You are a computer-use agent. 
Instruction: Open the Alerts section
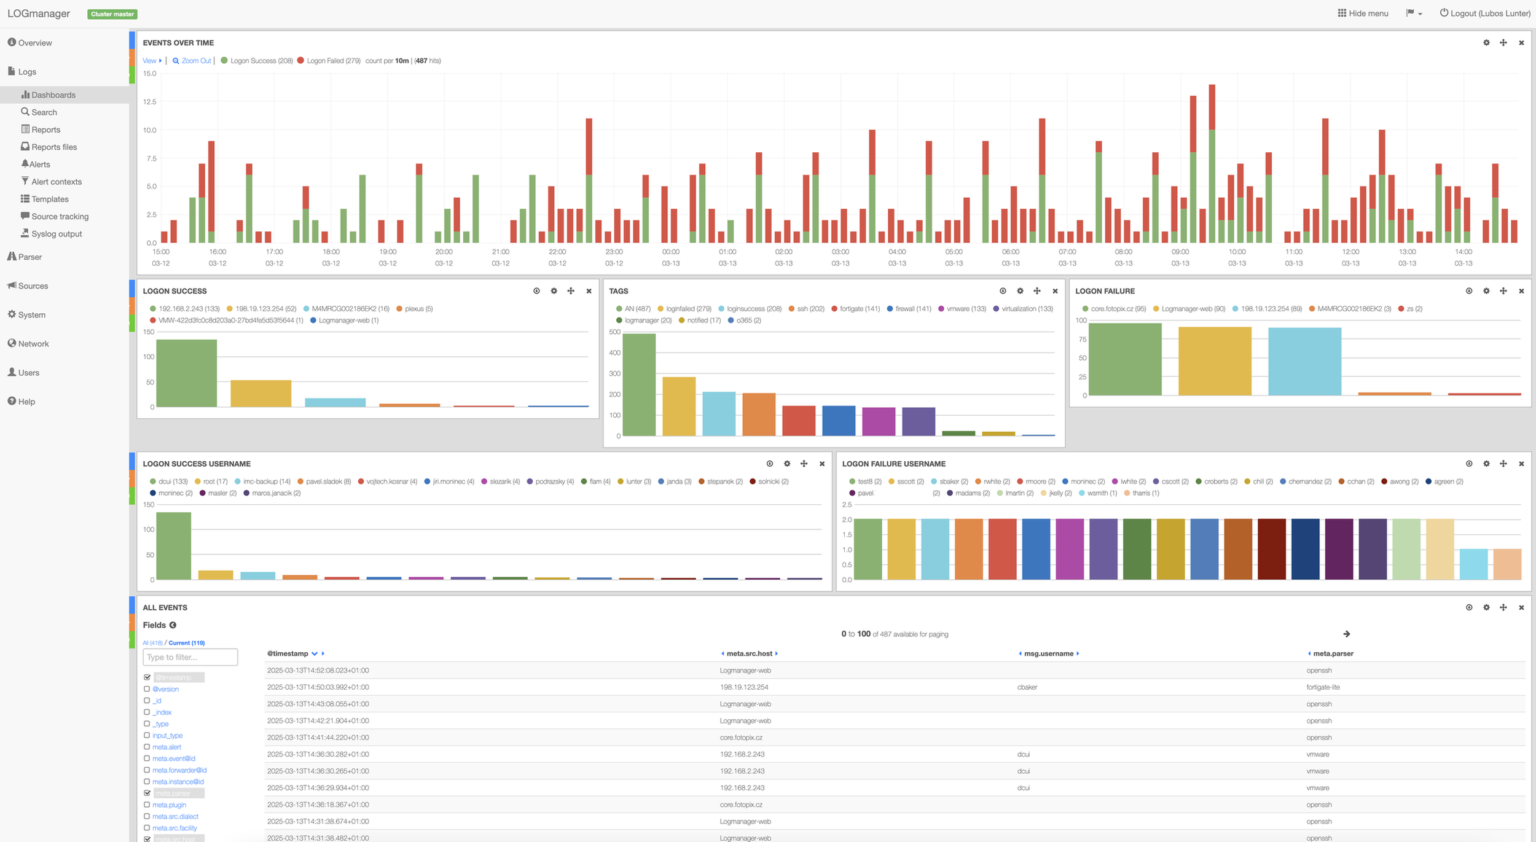click(x=39, y=163)
